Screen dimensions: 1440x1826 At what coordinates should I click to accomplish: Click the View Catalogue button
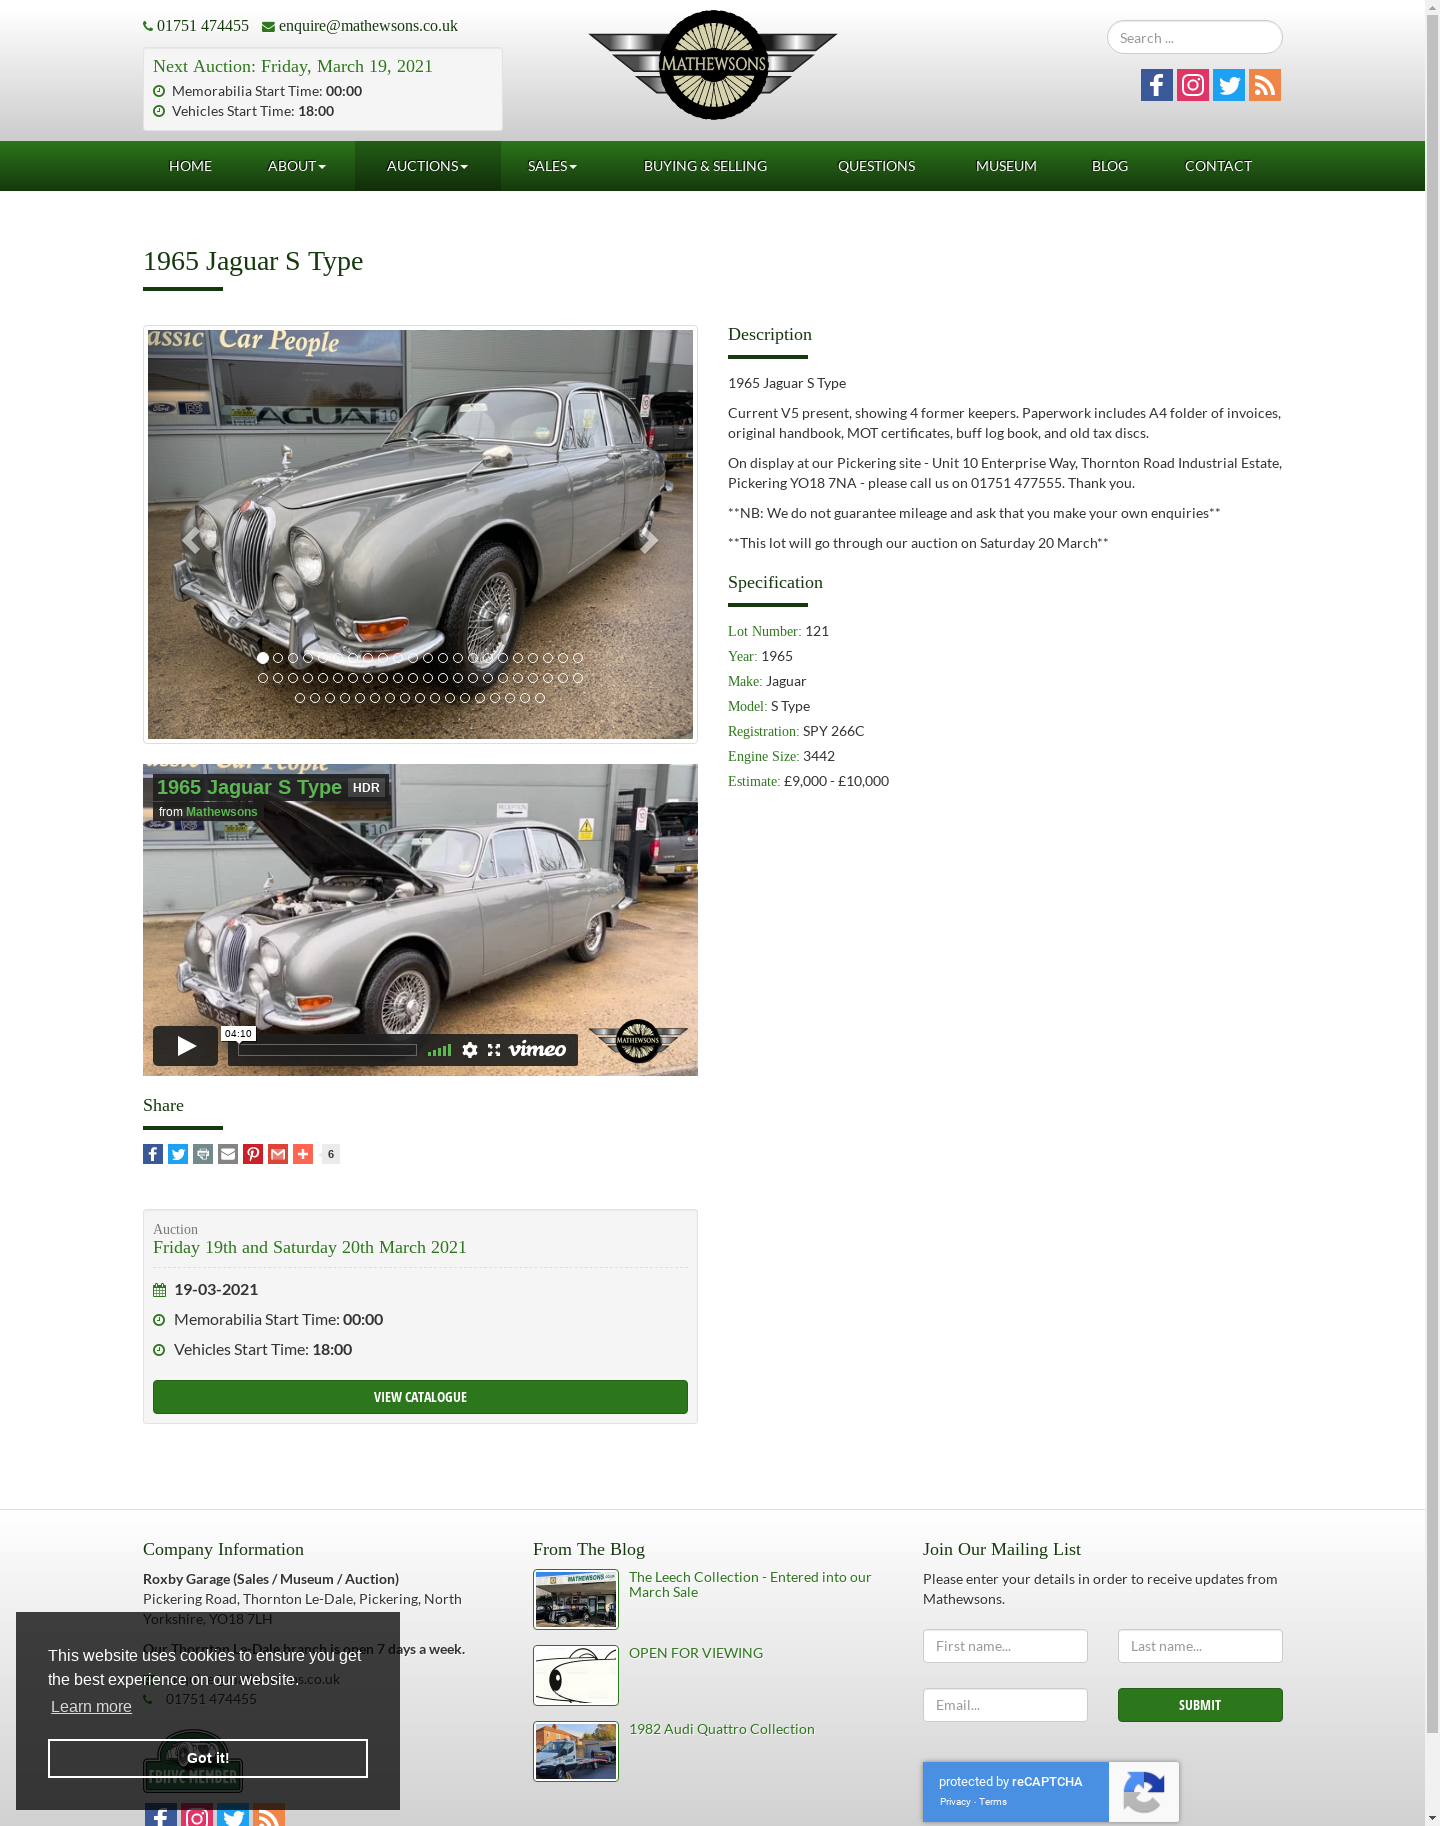pos(420,1397)
